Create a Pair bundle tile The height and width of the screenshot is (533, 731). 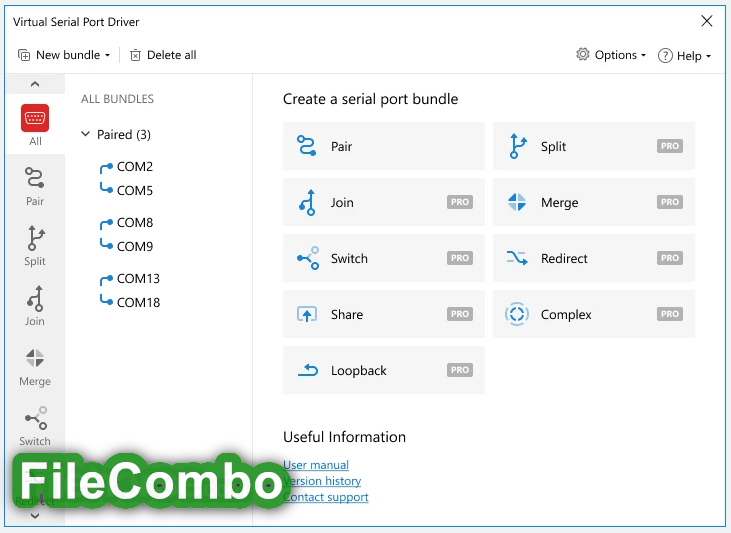point(384,146)
